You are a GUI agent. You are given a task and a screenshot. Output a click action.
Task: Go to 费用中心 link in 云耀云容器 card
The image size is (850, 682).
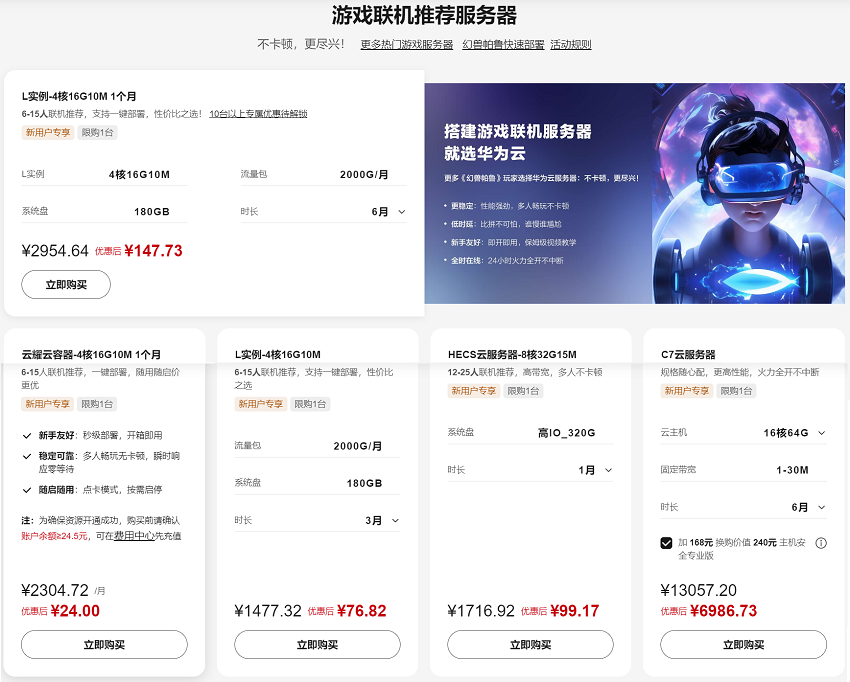tap(134, 536)
